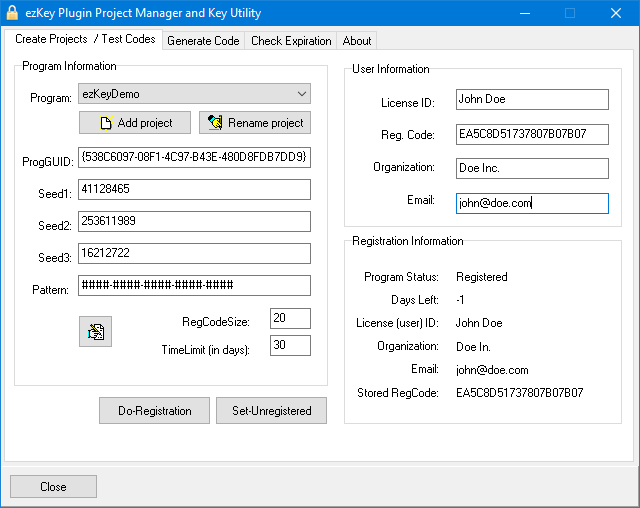Click the Program Status value Registered
640x508 pixels.
tap(482, 277)
